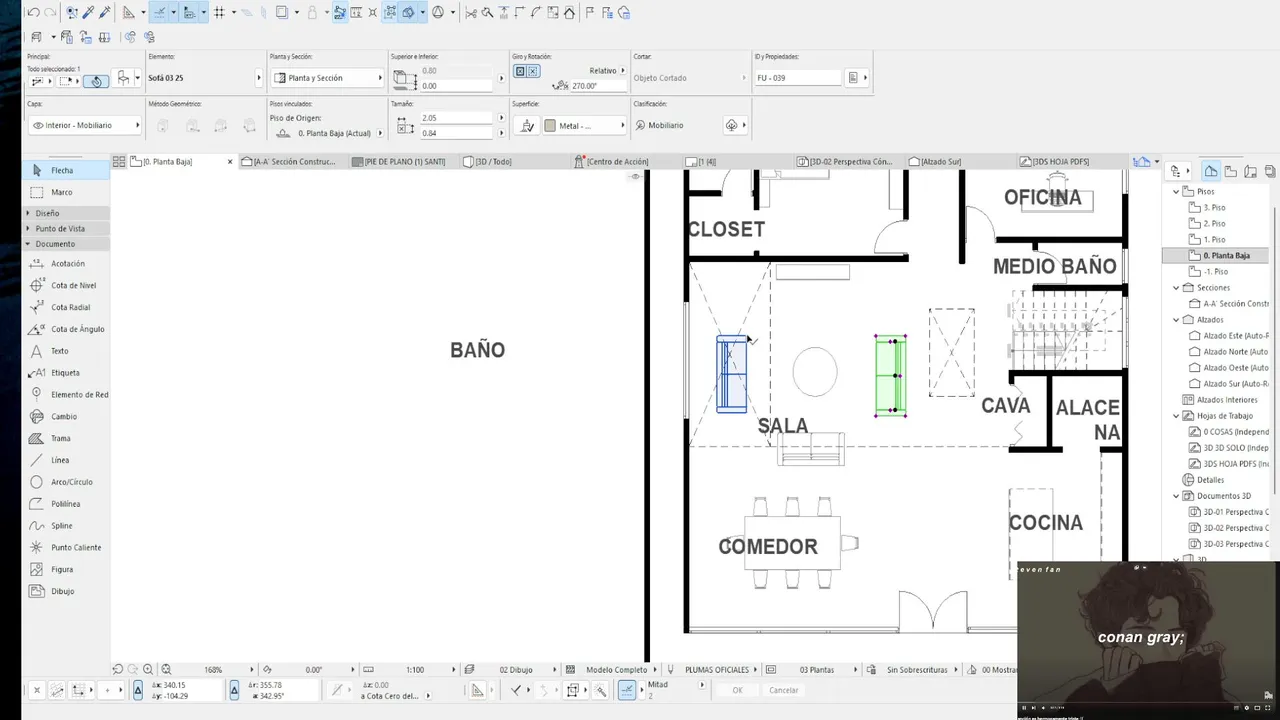Activate the Figura tool
The image size is (1280, 720).
[66, 569]
